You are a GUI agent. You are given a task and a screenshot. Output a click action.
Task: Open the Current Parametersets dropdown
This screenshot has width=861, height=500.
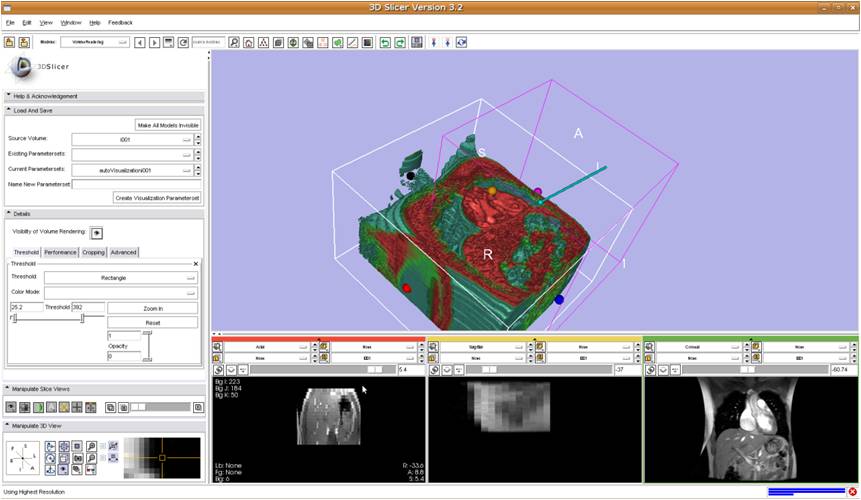pos(132,171)
